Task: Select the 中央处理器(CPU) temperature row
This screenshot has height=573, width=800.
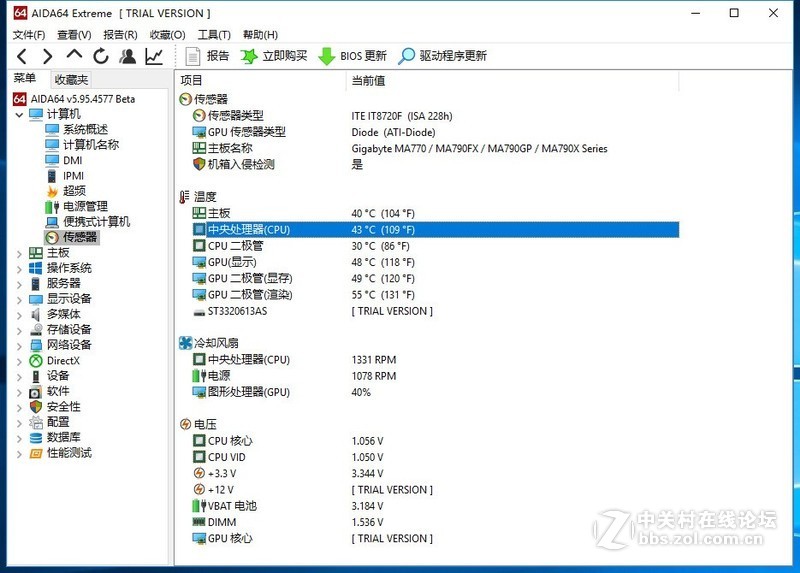Action: pos(435,230)
